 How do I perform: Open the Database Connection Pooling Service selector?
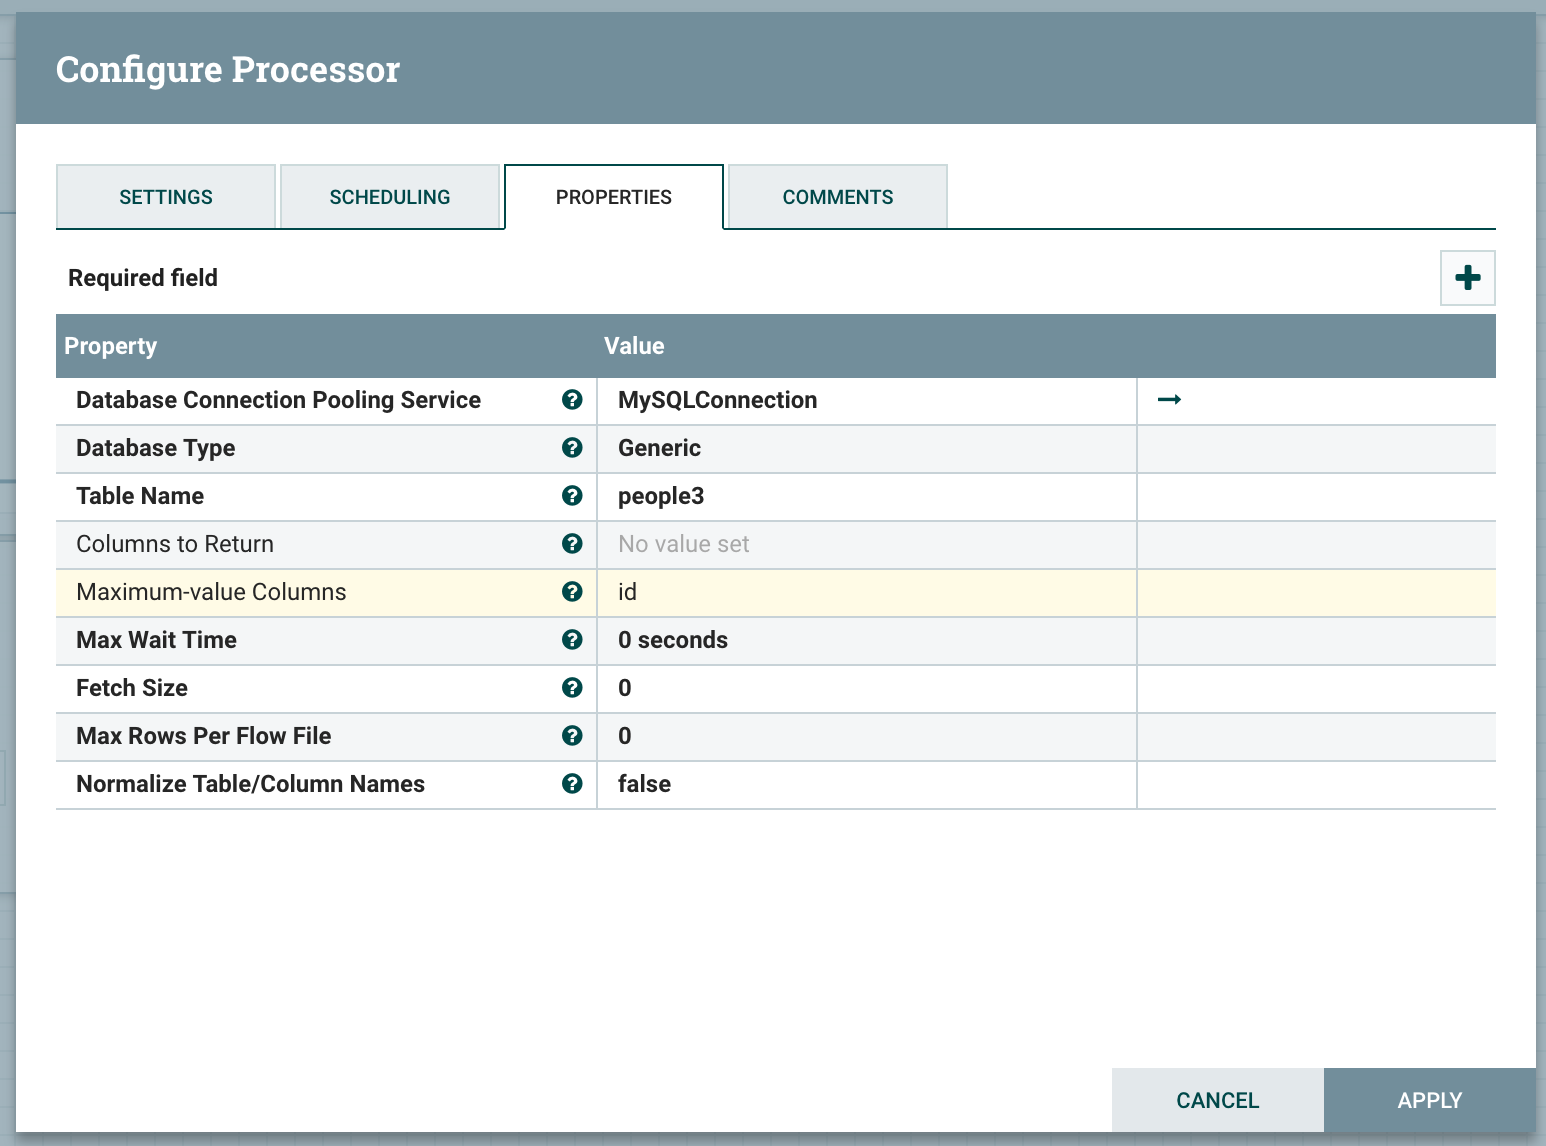point(866,400)
